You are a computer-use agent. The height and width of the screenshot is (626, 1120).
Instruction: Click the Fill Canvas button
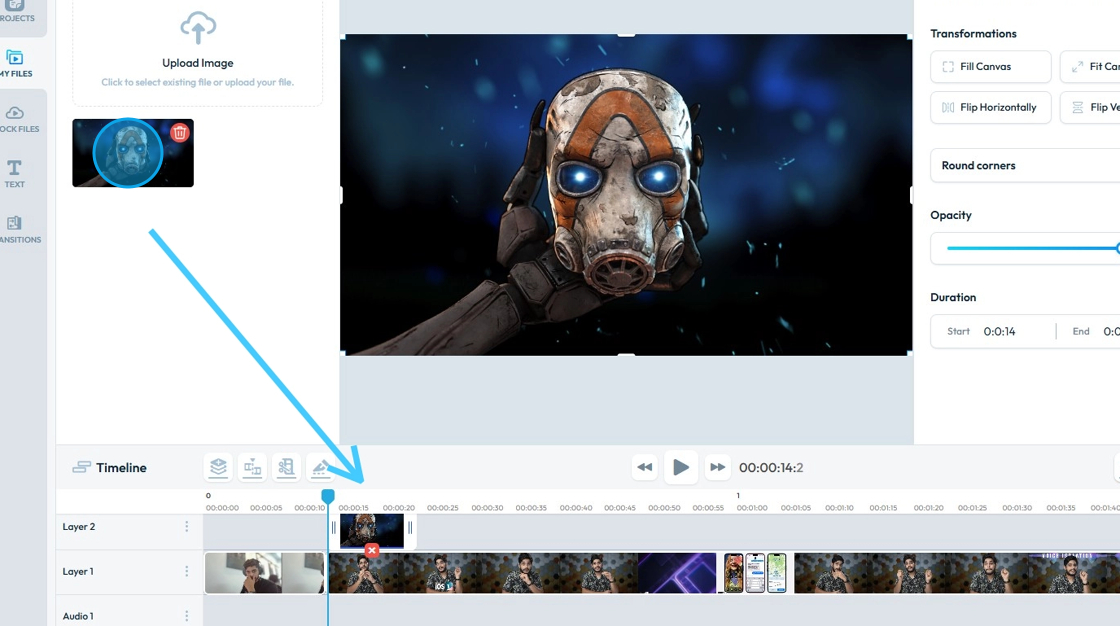(x=991, y=66)
